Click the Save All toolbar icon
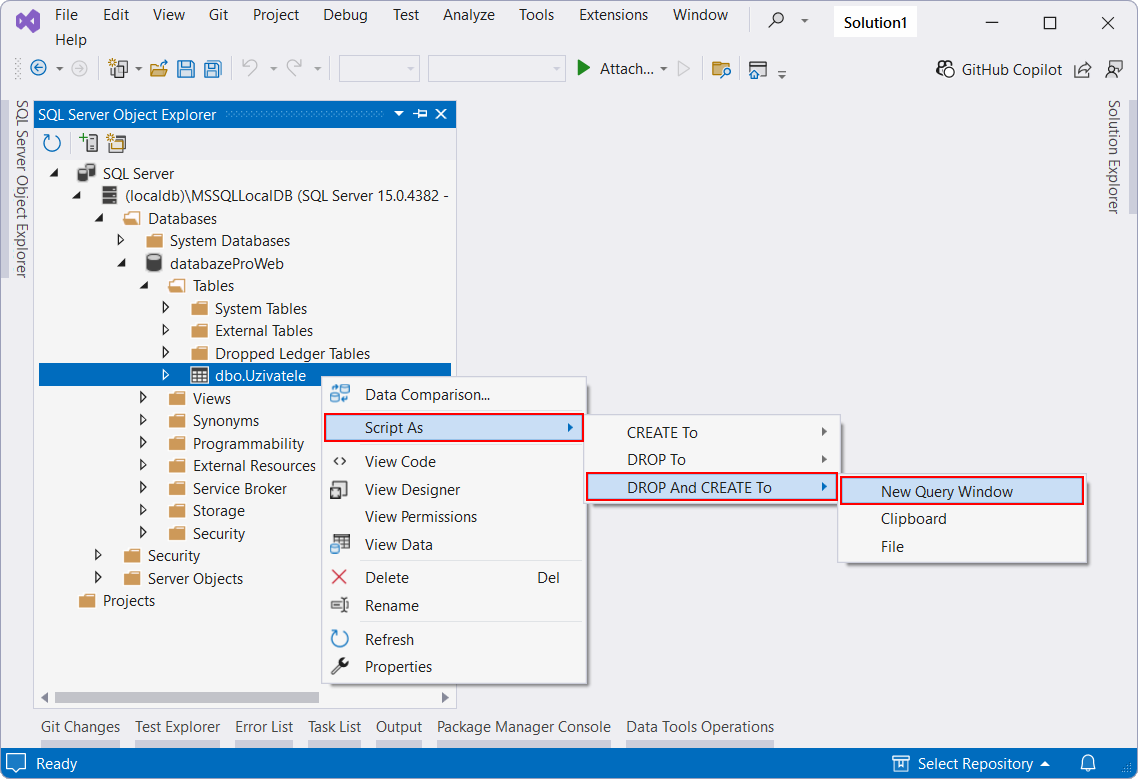1138x779 pixels. [x=211, y=68]
